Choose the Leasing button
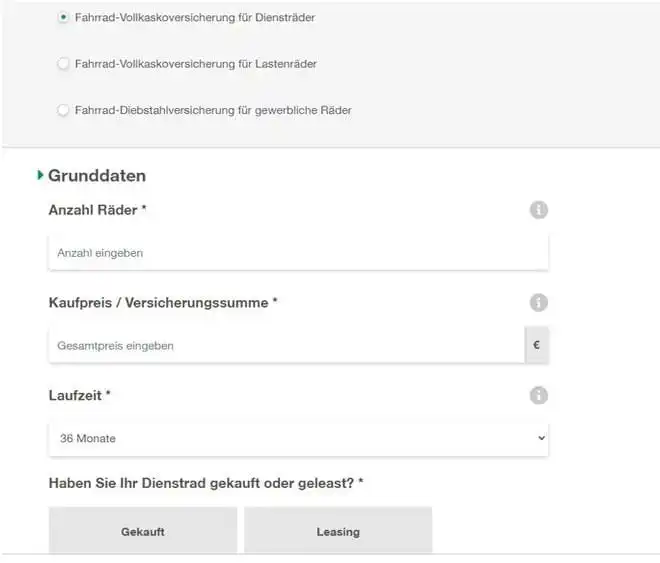This screenshot has width=660, height=563. (338, 531)
